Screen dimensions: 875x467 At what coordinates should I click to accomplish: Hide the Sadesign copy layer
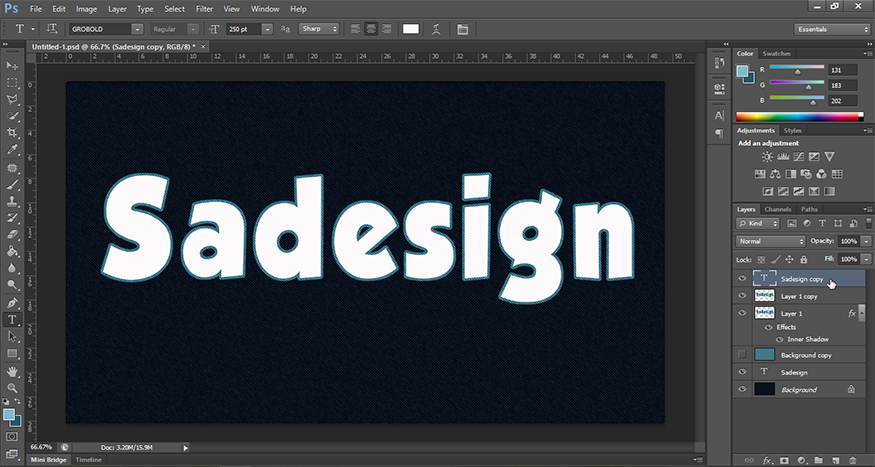click(742, 278)
